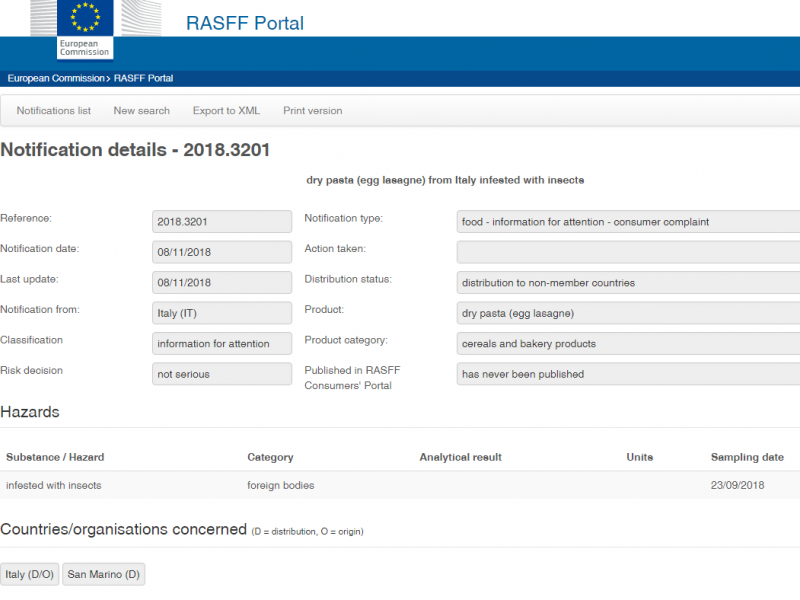Click the Category column header

(270, 457)
